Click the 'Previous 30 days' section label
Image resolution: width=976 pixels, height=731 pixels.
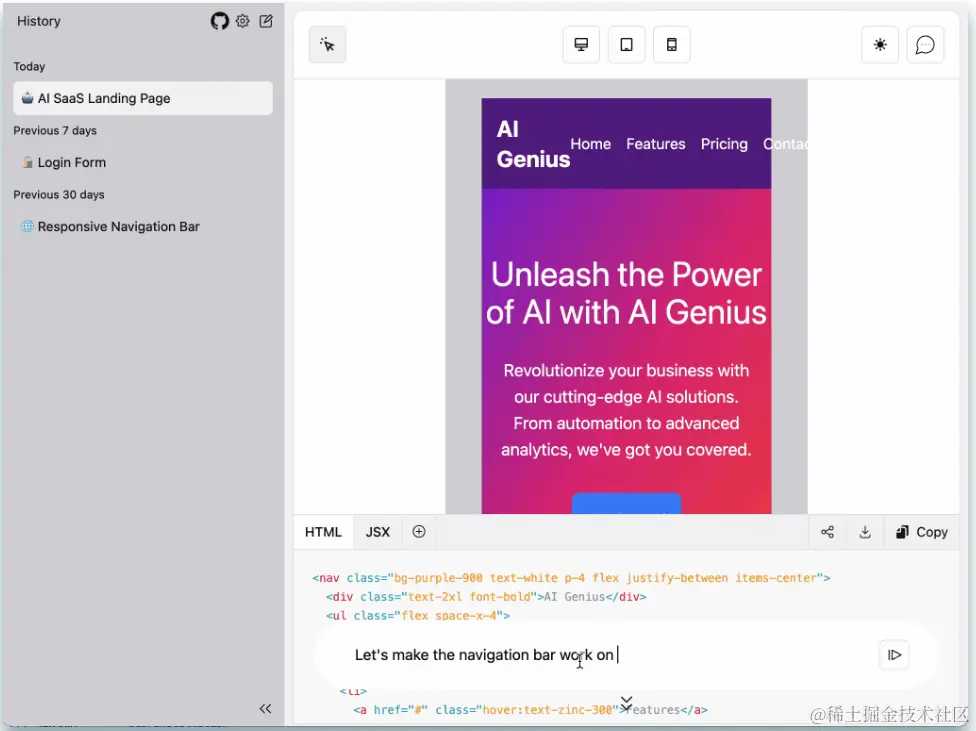(59, 195)
